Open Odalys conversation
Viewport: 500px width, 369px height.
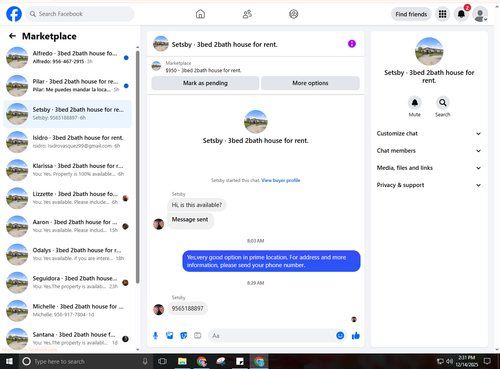67,254
